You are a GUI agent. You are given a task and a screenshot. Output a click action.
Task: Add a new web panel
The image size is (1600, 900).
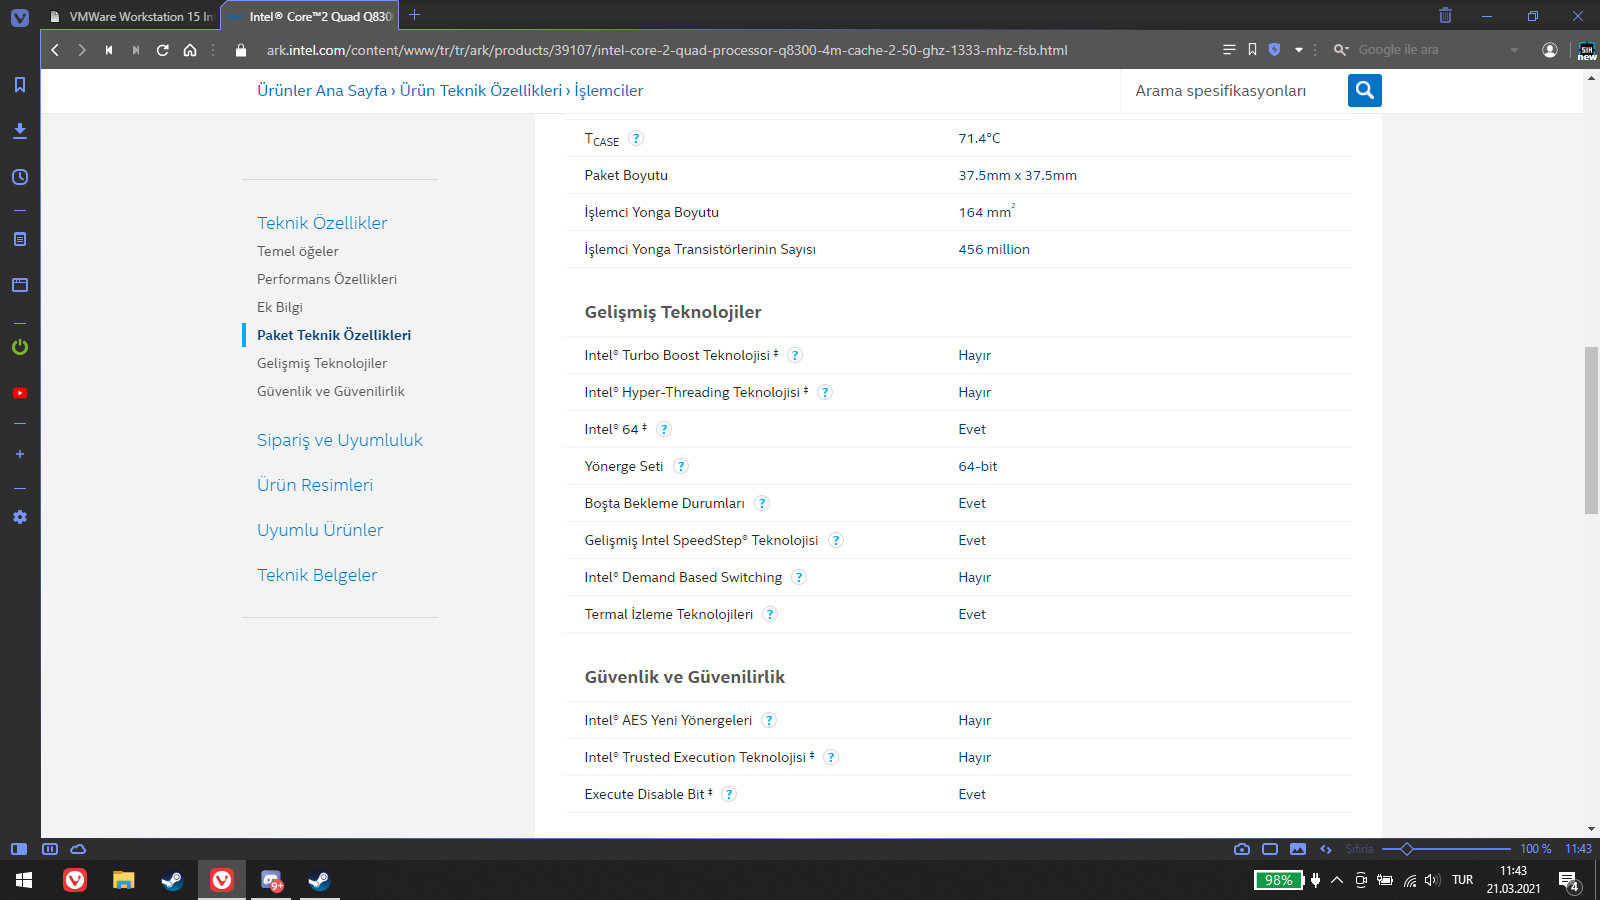[20, 454]
